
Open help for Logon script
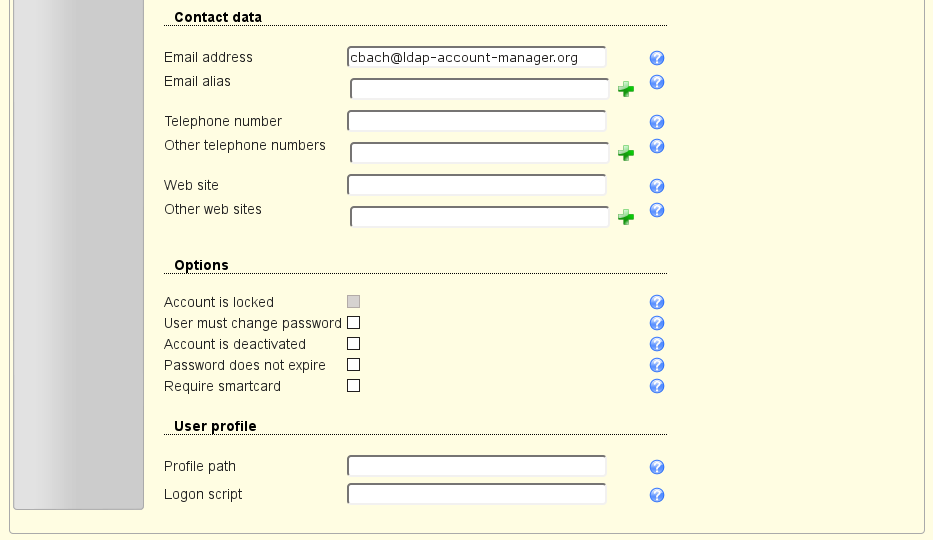pyautogui.click(x=657, y=495)
